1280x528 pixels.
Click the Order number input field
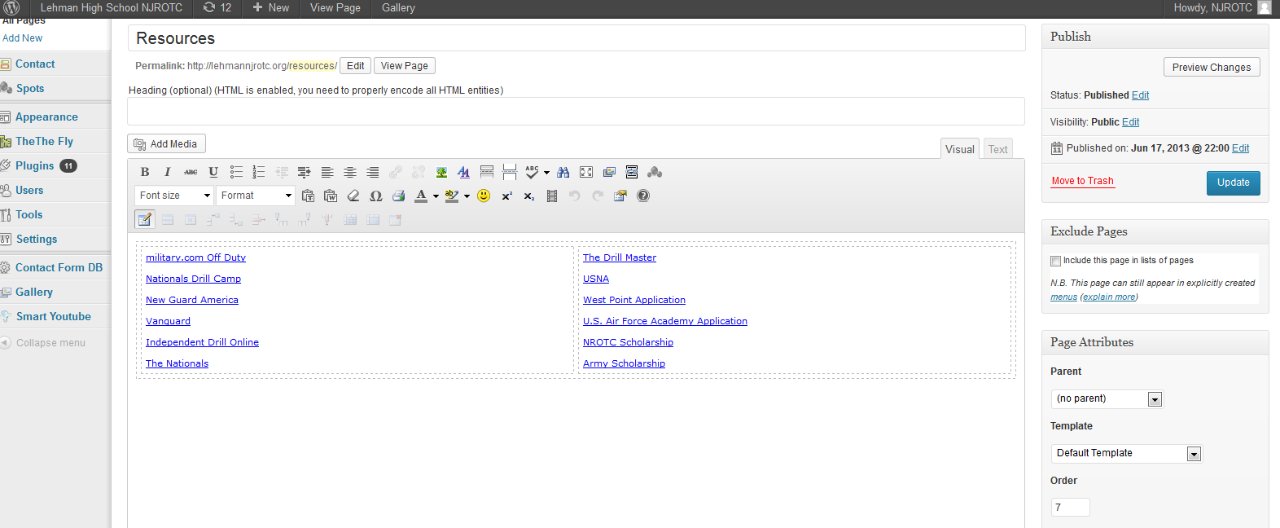click(1069, 507)
